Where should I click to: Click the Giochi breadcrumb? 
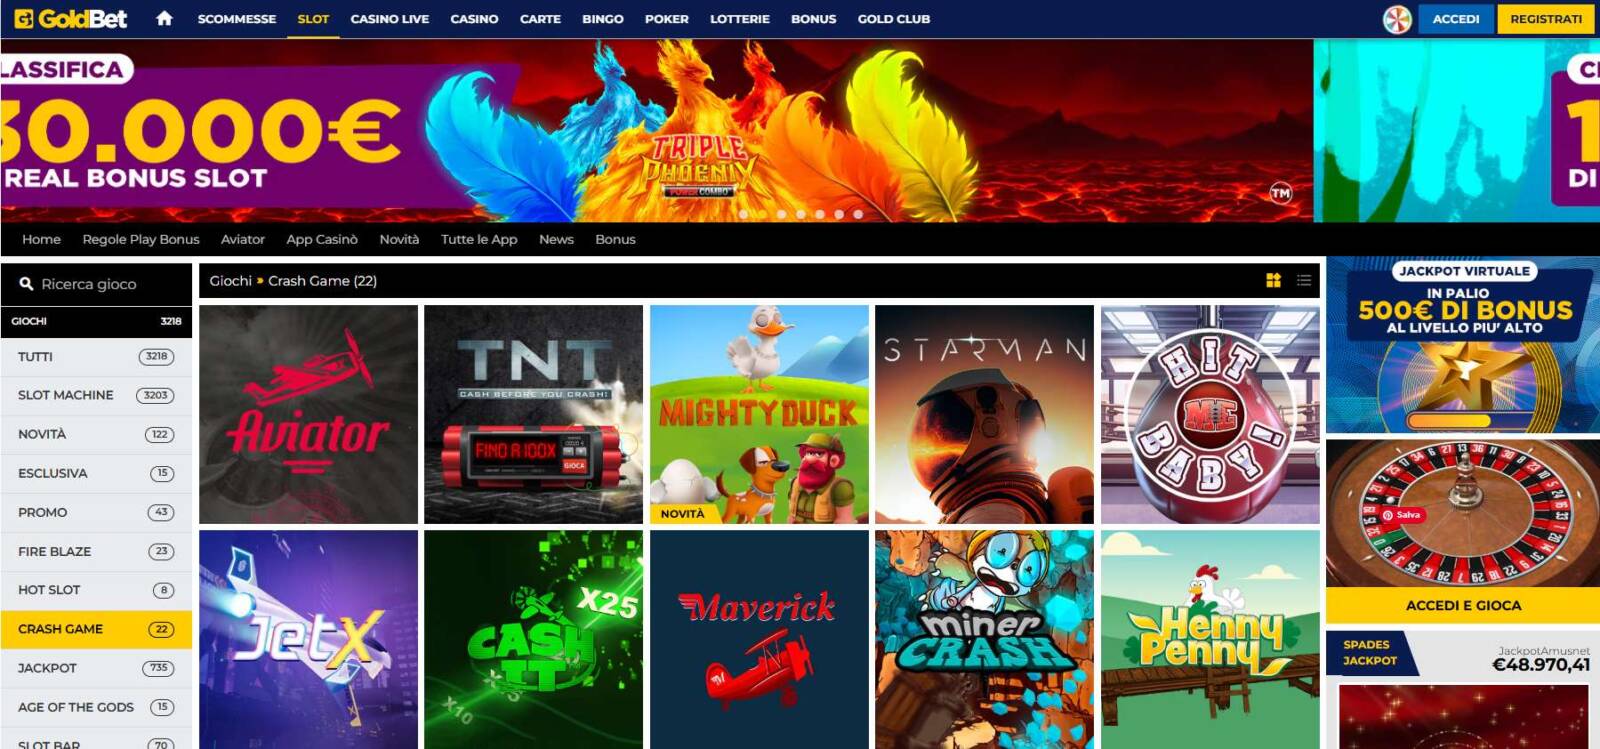point(230,281)
